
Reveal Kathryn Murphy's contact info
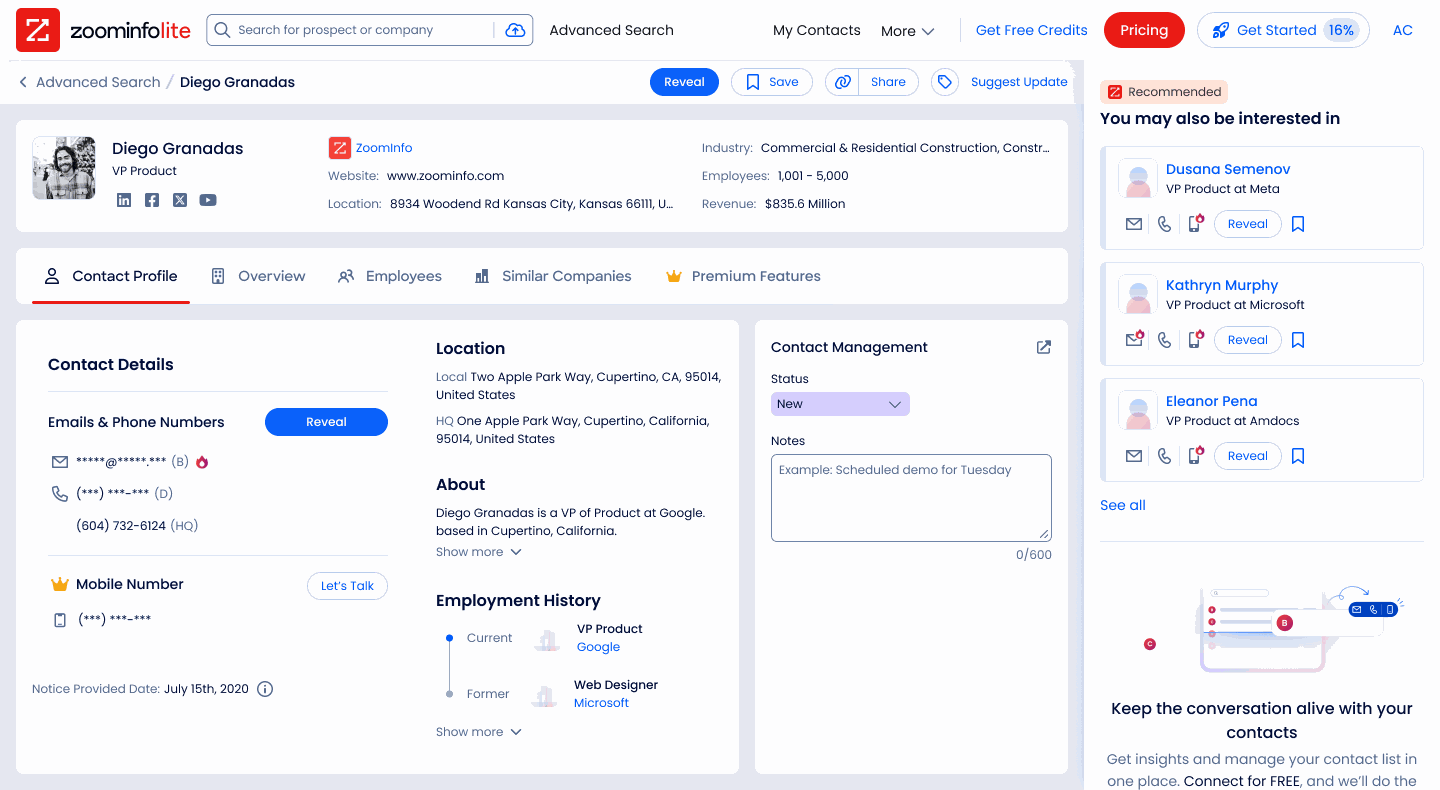[1247, 340]
